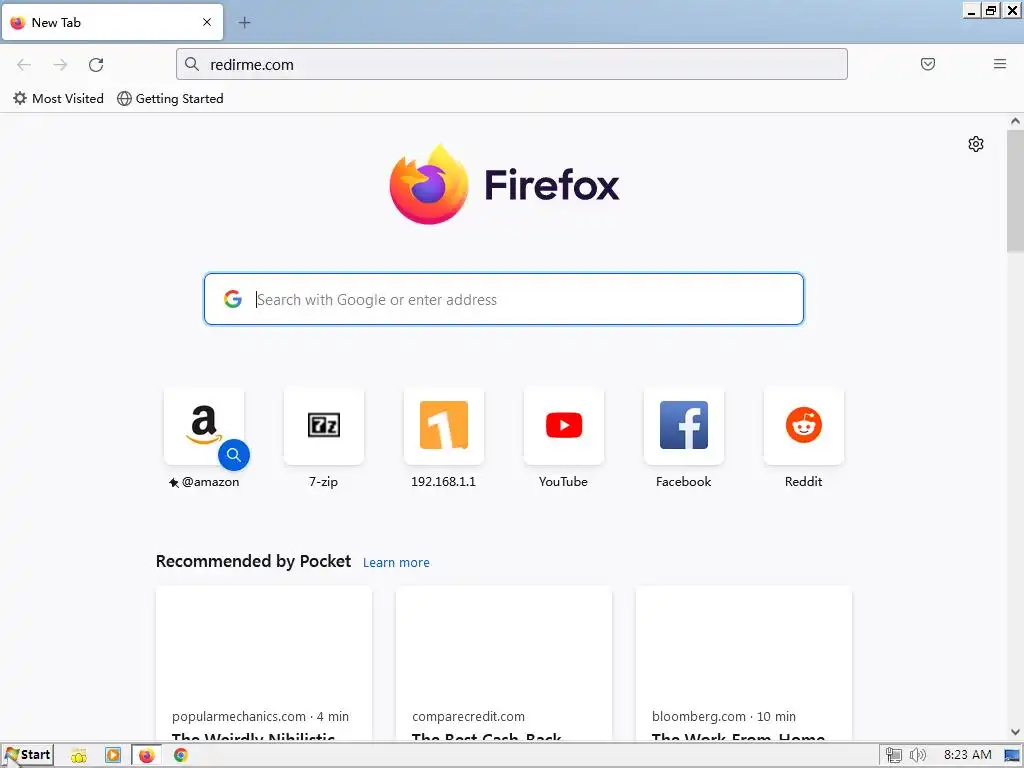Open the media player taskbar icon

pos(112,756)
